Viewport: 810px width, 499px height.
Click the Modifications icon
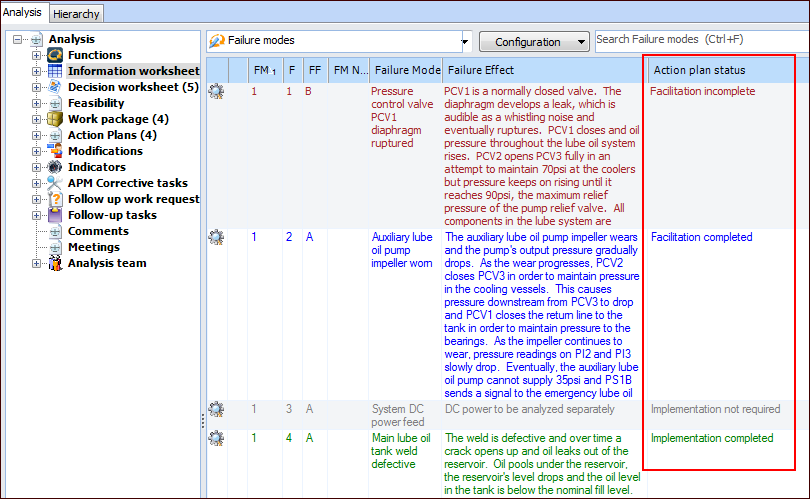tap(55, 151)
